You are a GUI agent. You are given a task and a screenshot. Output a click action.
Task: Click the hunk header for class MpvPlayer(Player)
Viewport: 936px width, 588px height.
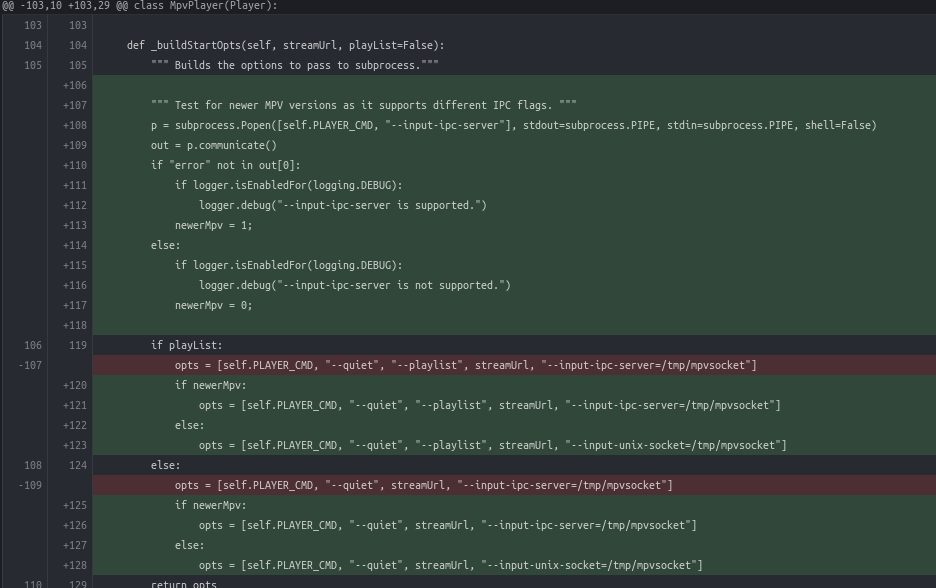pos(140,5)
